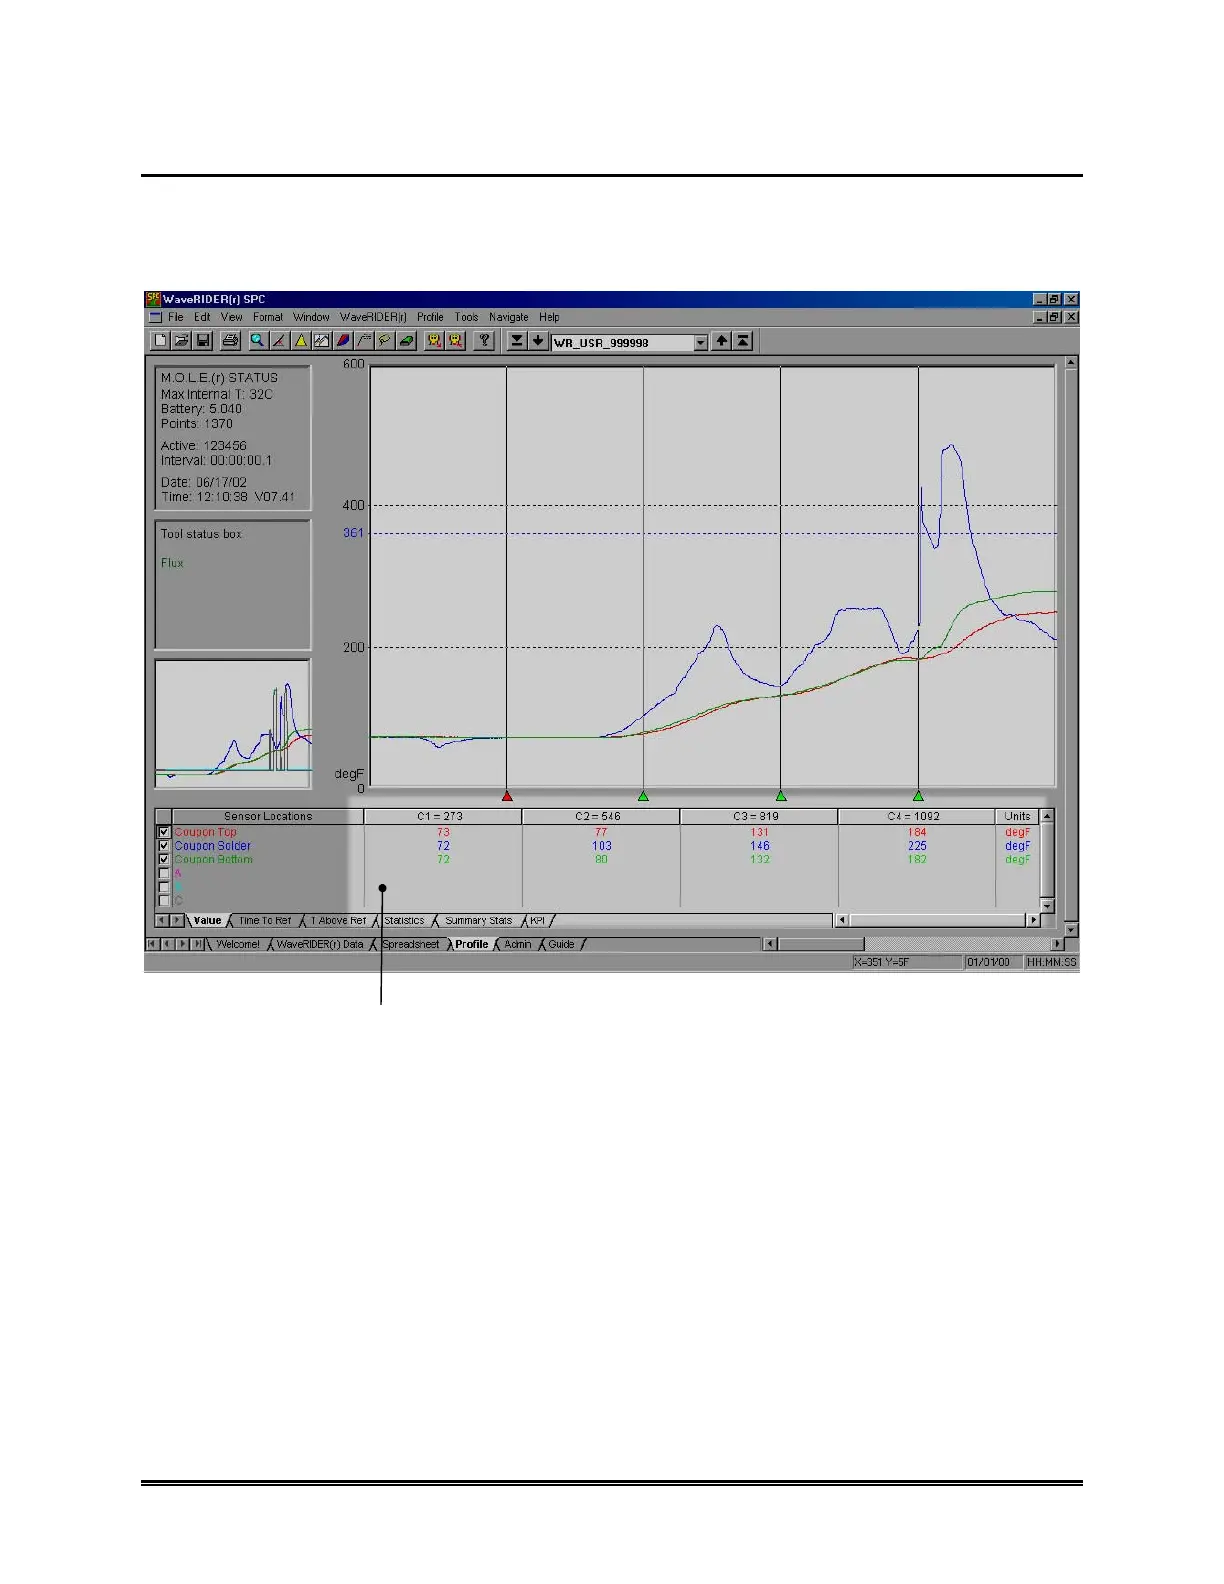Check the sensor B checkbox

pyautogui.click(x=164, y=887)
